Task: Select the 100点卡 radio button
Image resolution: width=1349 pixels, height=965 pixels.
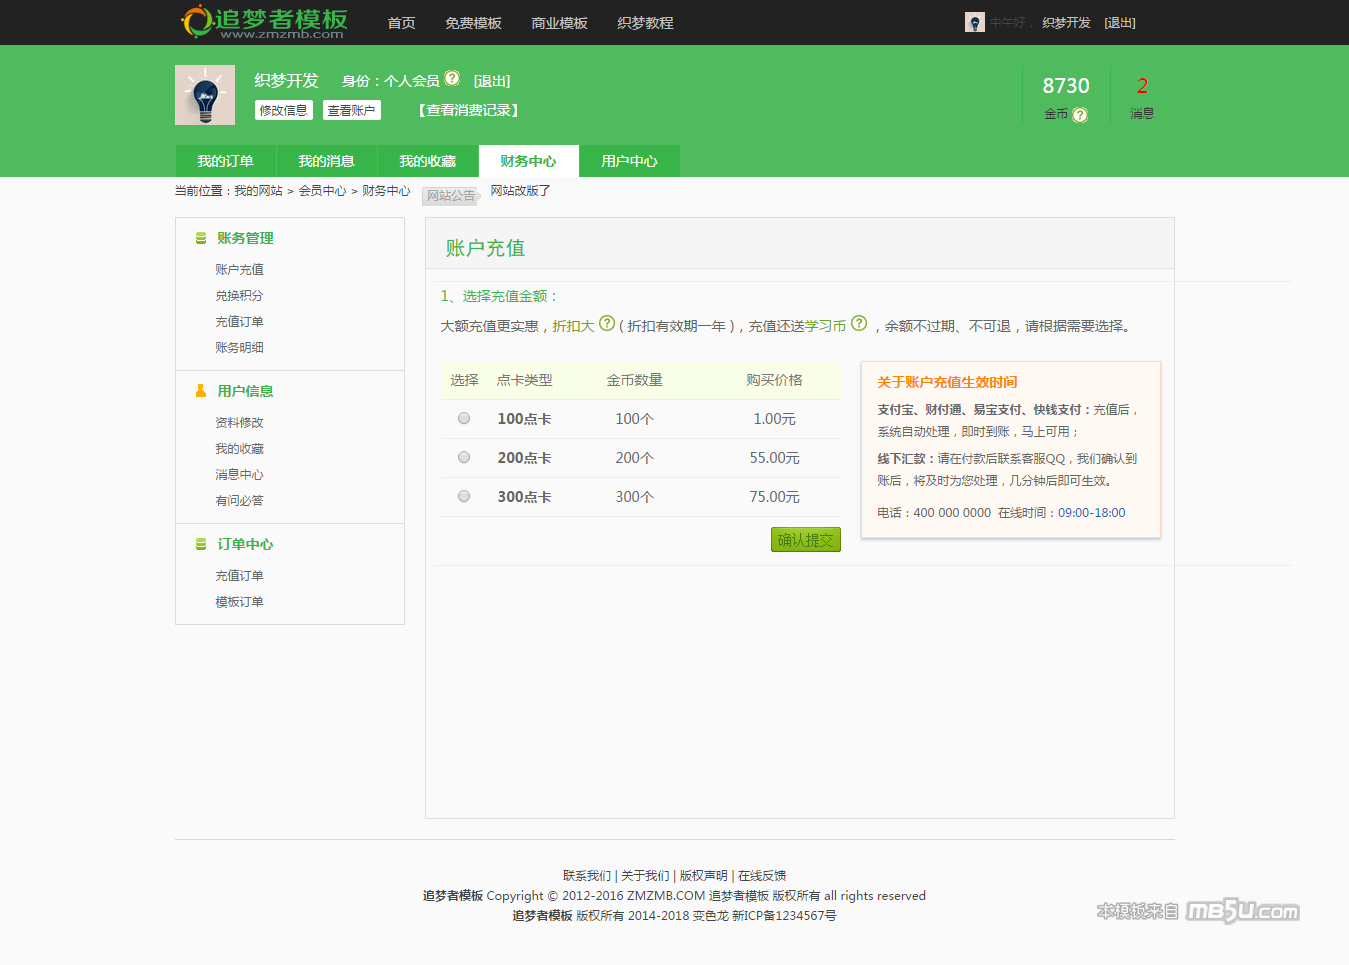Action: tap(464, 418)
